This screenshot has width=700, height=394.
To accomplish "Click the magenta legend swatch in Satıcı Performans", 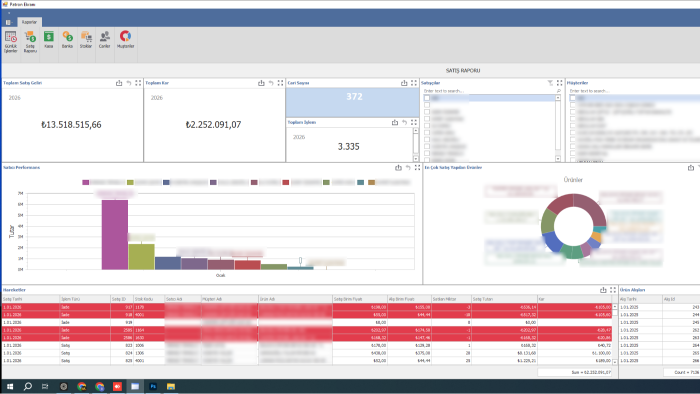I will point(86,182).
